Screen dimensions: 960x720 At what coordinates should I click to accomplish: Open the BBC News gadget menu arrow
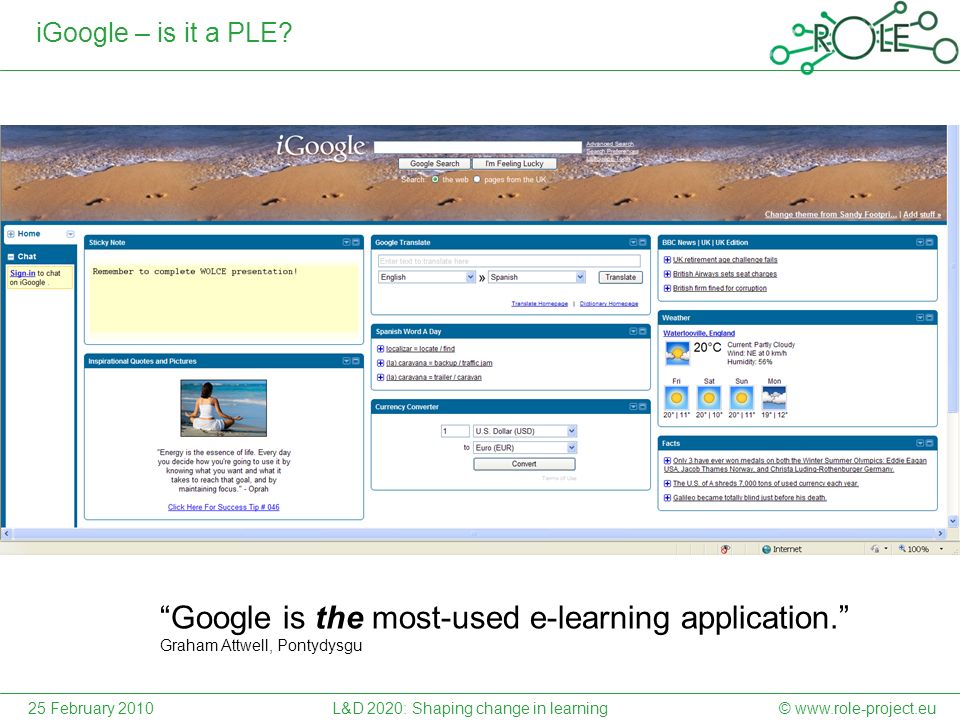920,242
